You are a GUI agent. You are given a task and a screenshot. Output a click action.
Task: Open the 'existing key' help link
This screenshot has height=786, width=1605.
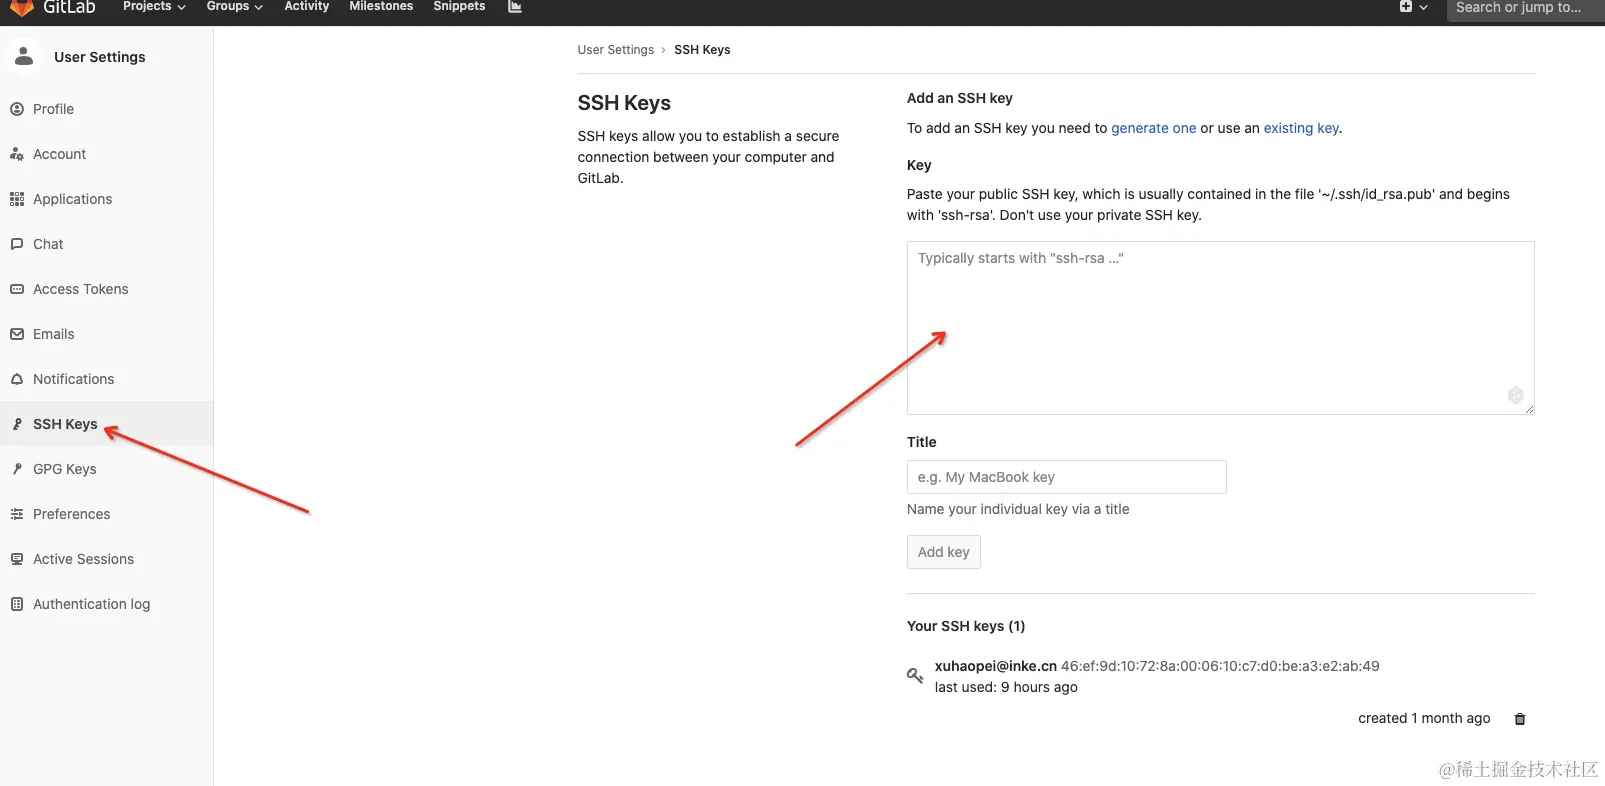click(x=1300, y=128)
